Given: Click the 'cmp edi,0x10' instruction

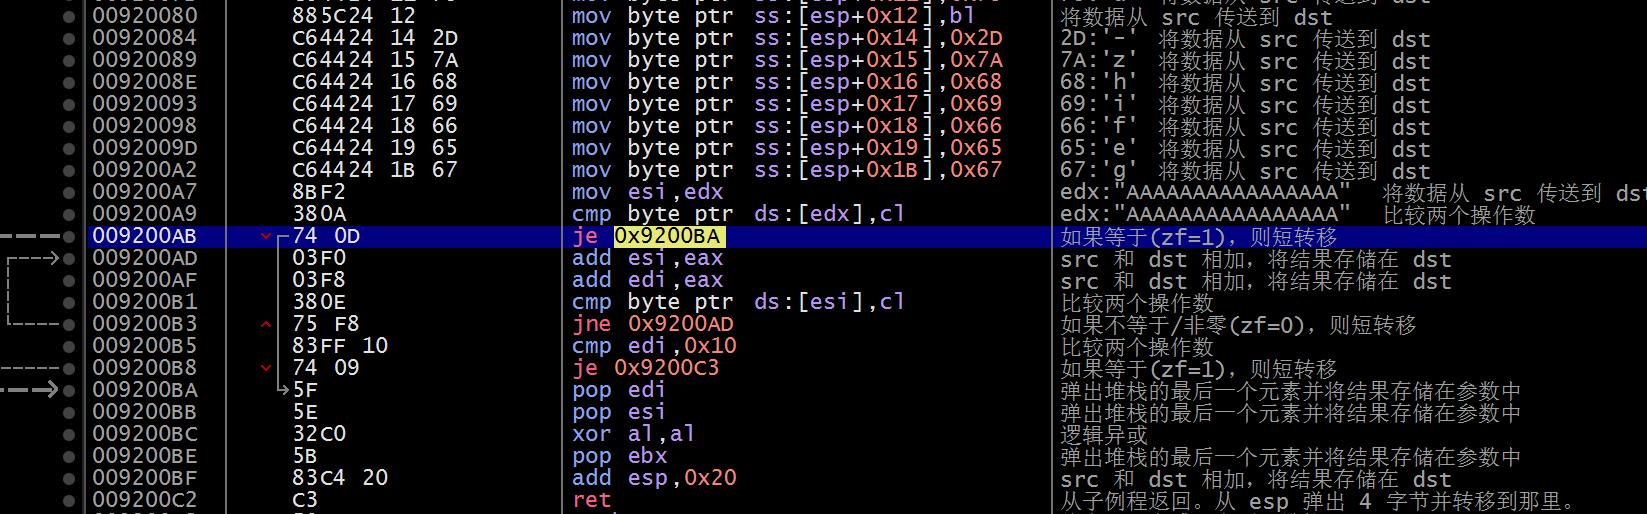Looking at the screenshot, I should [655, 346].
